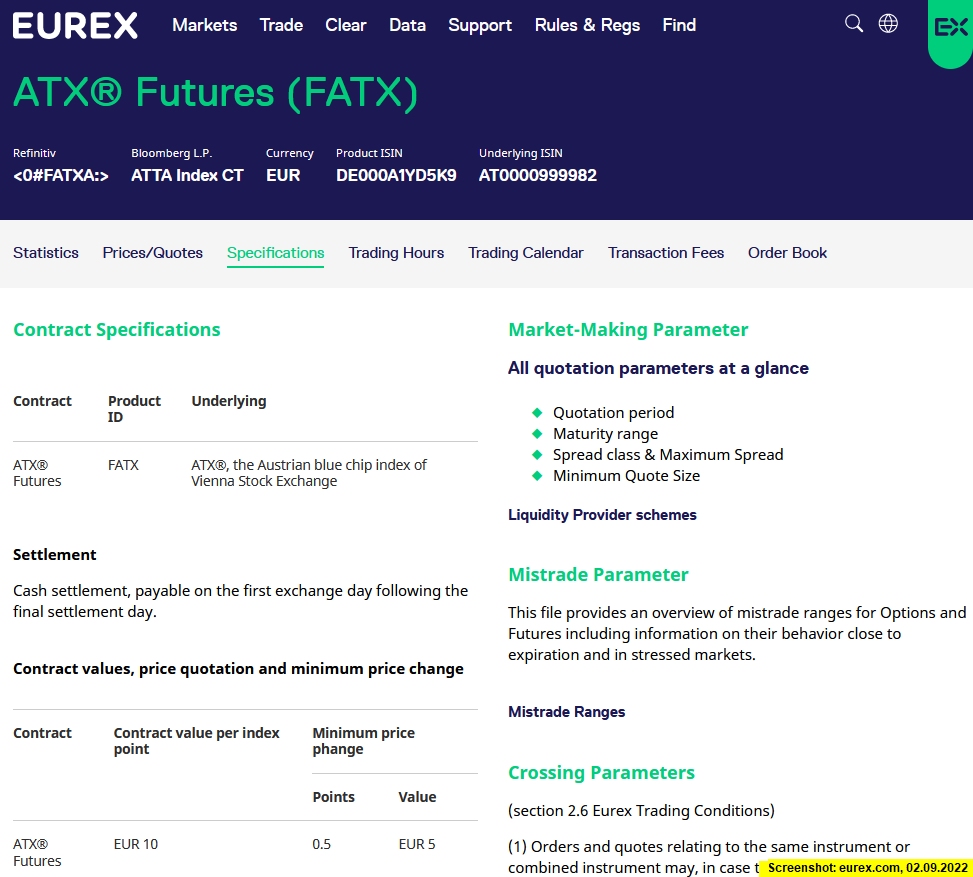Click the ATX® Futures (FATX) page title

point(215,93)
